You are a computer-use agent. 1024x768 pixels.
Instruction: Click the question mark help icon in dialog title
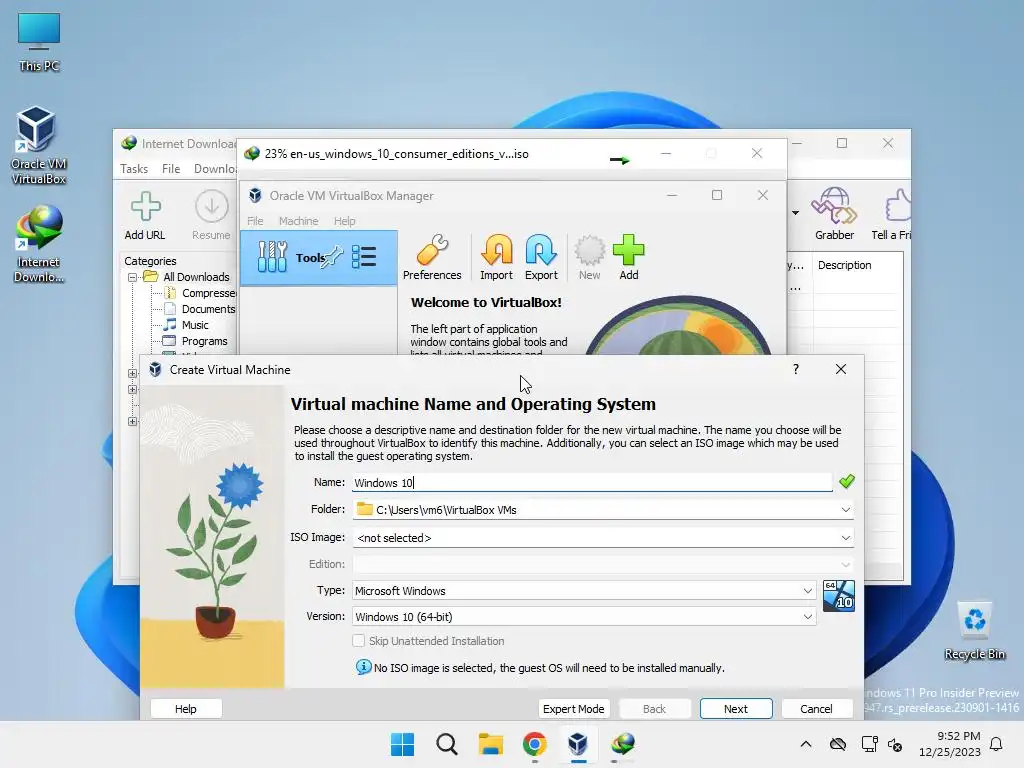coord(795,369)
